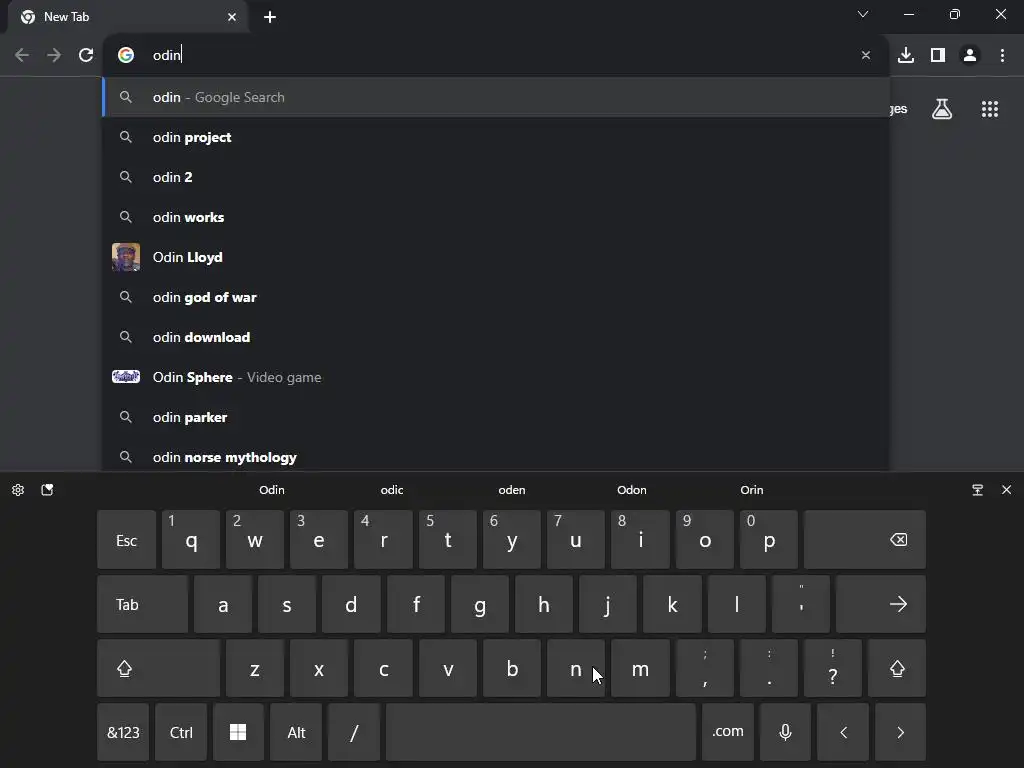The width and height of the screenshot is (1024, 768).
Task: Tap the backspace key
Action: [865, 540]
